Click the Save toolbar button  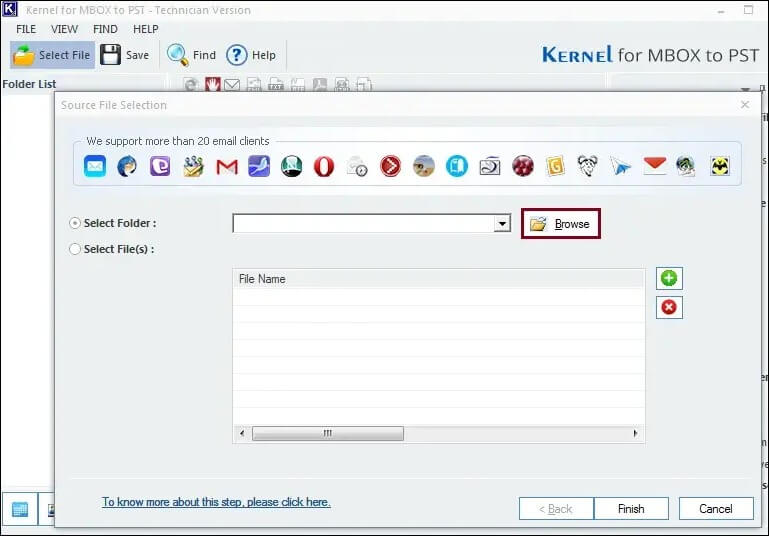pos(125,55)
